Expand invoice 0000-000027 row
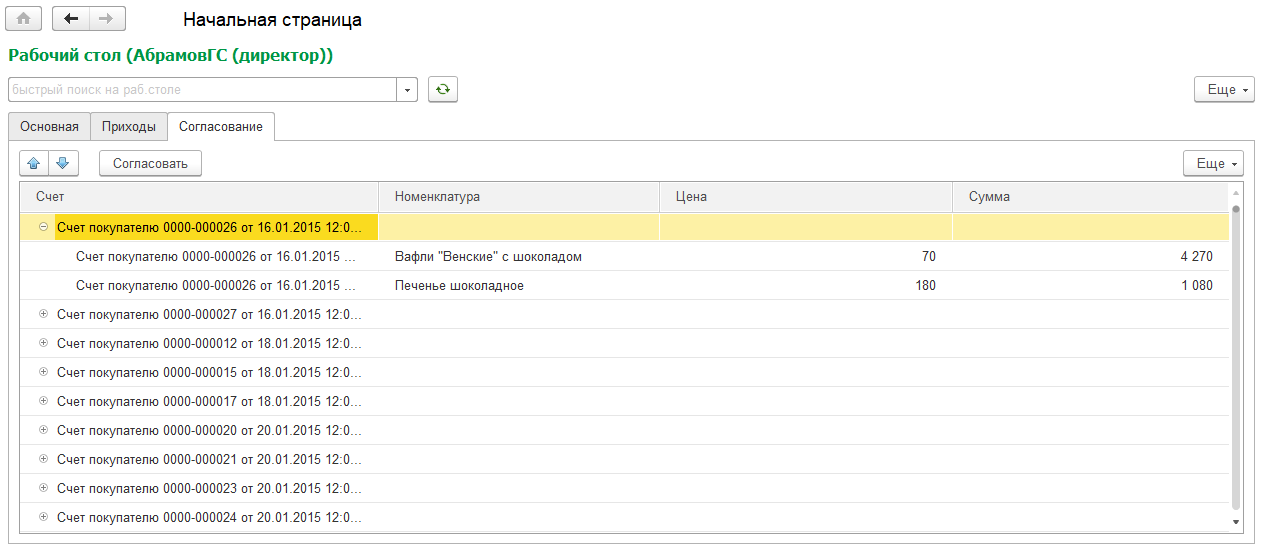 (43, 314)
